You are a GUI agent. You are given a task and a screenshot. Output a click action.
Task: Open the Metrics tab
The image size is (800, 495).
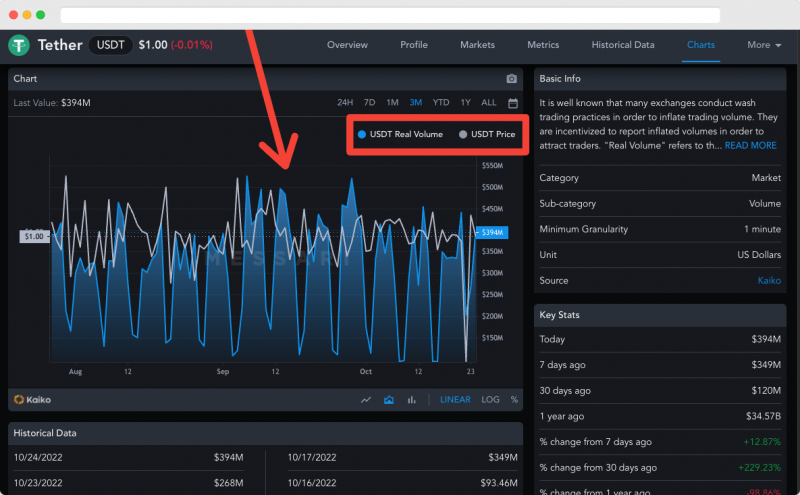pyautogui.click(x=543, y=45)
